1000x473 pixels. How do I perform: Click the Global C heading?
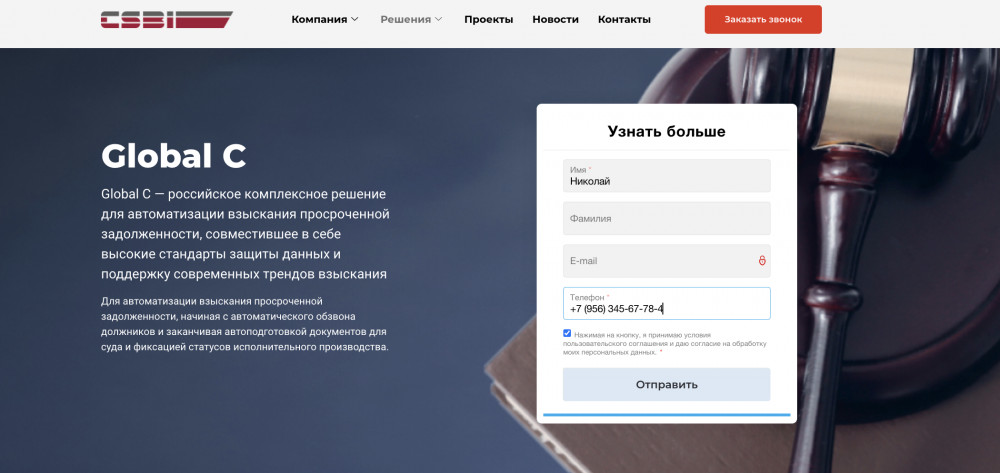(173, 156)
